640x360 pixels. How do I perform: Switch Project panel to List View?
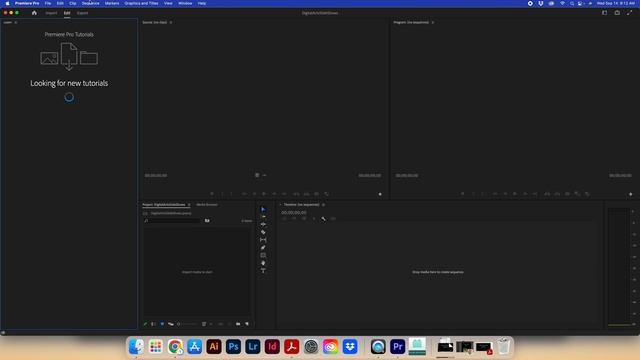coord(153,324)
